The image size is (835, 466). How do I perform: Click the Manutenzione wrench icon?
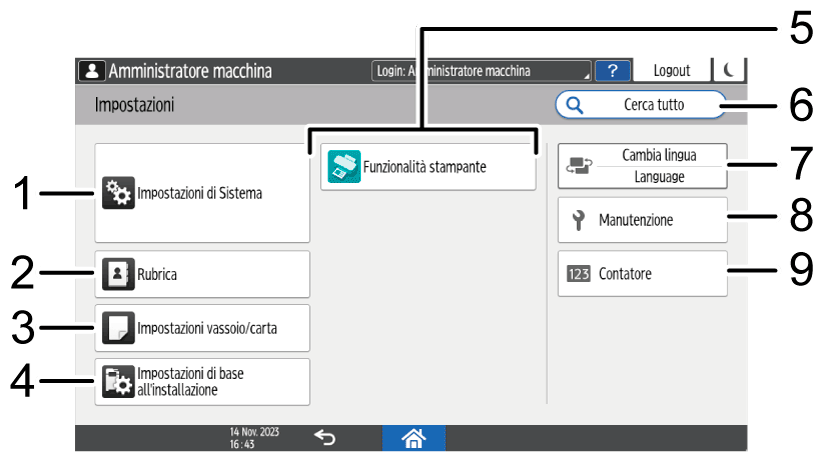578,220
